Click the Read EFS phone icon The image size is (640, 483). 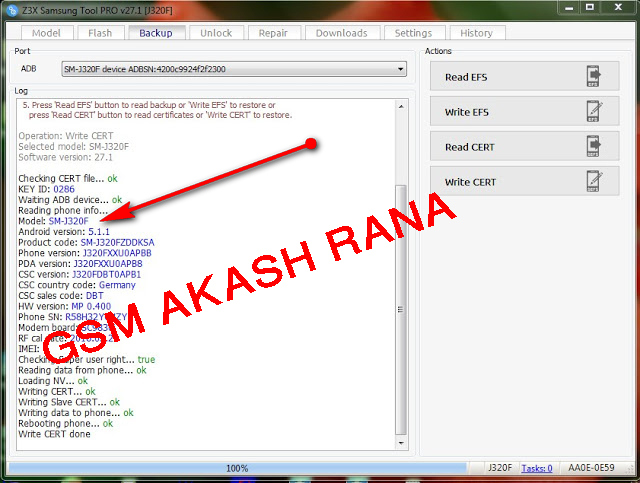(593, 76)
